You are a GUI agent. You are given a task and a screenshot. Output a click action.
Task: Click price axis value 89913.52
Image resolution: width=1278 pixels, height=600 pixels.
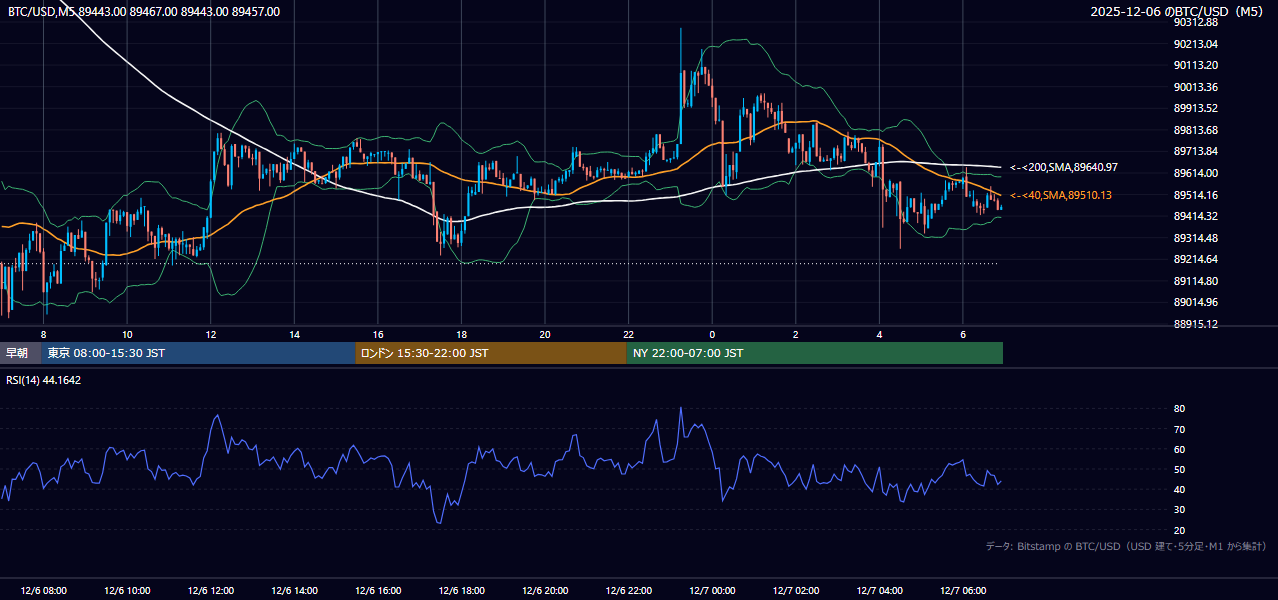[x=1196, y=108]
